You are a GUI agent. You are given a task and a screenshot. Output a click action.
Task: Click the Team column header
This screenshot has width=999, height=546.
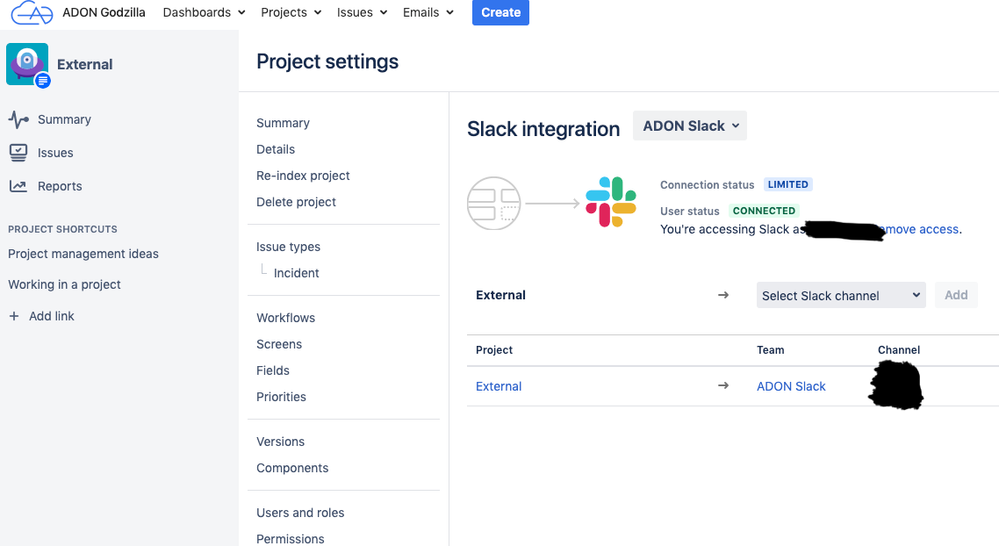[770, 350]
